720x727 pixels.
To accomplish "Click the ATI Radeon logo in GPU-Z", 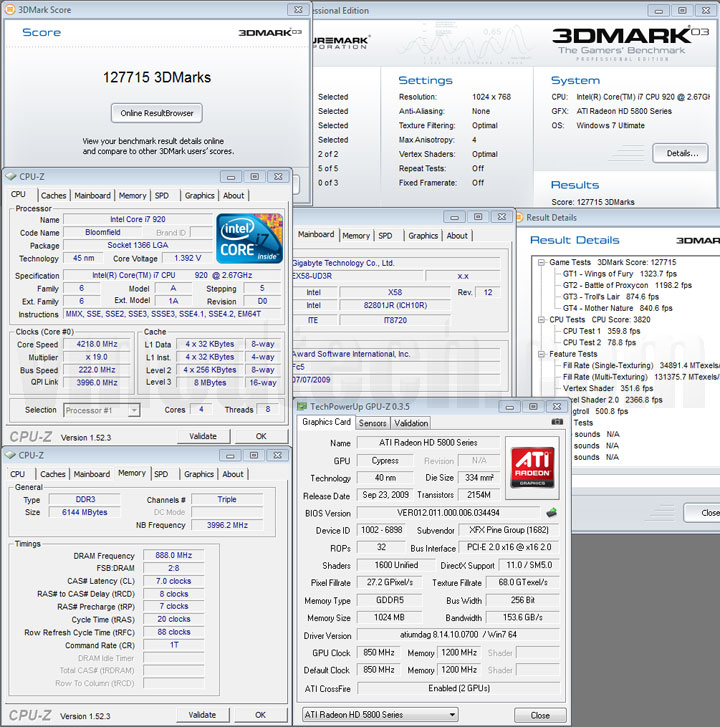I will coord(532,467).
